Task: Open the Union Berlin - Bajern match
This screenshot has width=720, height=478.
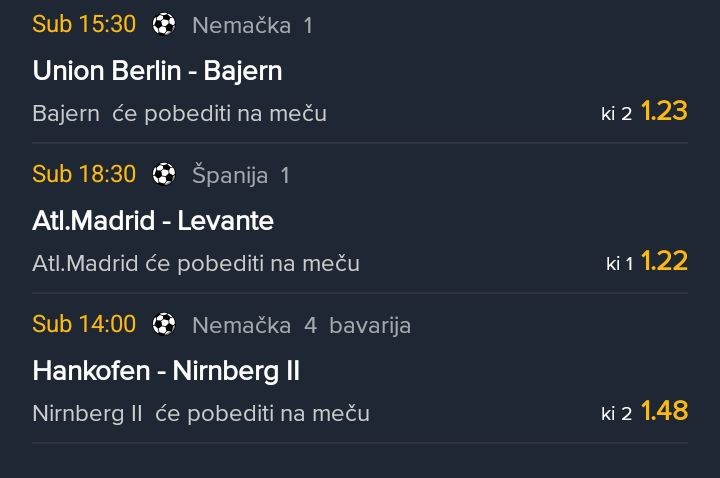Action: [x=157, y=71]
